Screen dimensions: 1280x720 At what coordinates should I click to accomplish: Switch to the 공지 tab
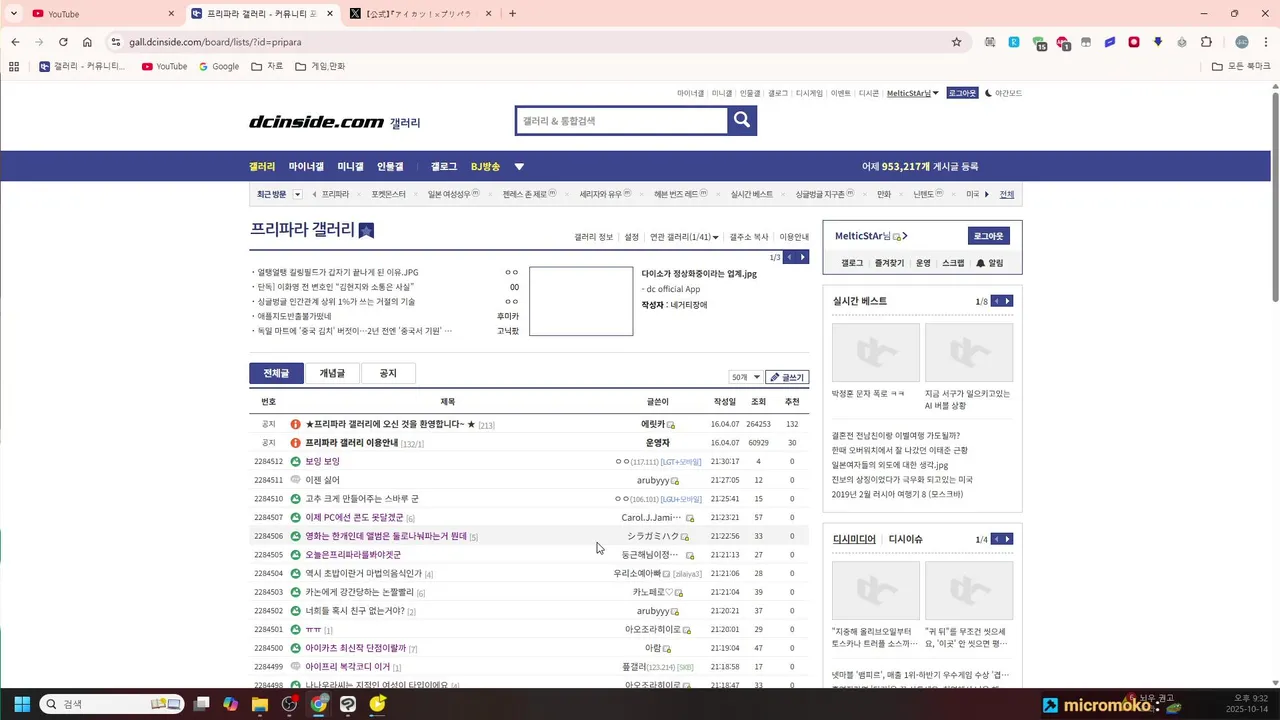tap(388, 373)
